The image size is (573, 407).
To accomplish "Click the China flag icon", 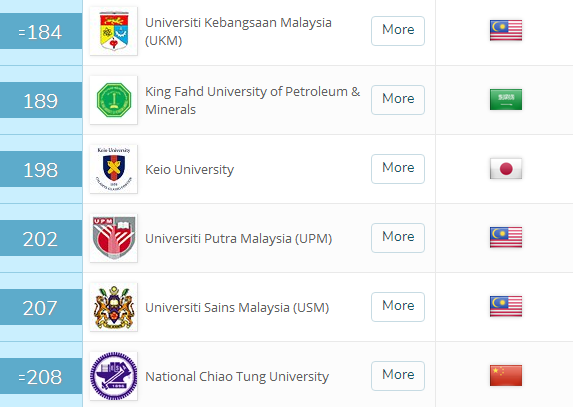I will [506, 375].
